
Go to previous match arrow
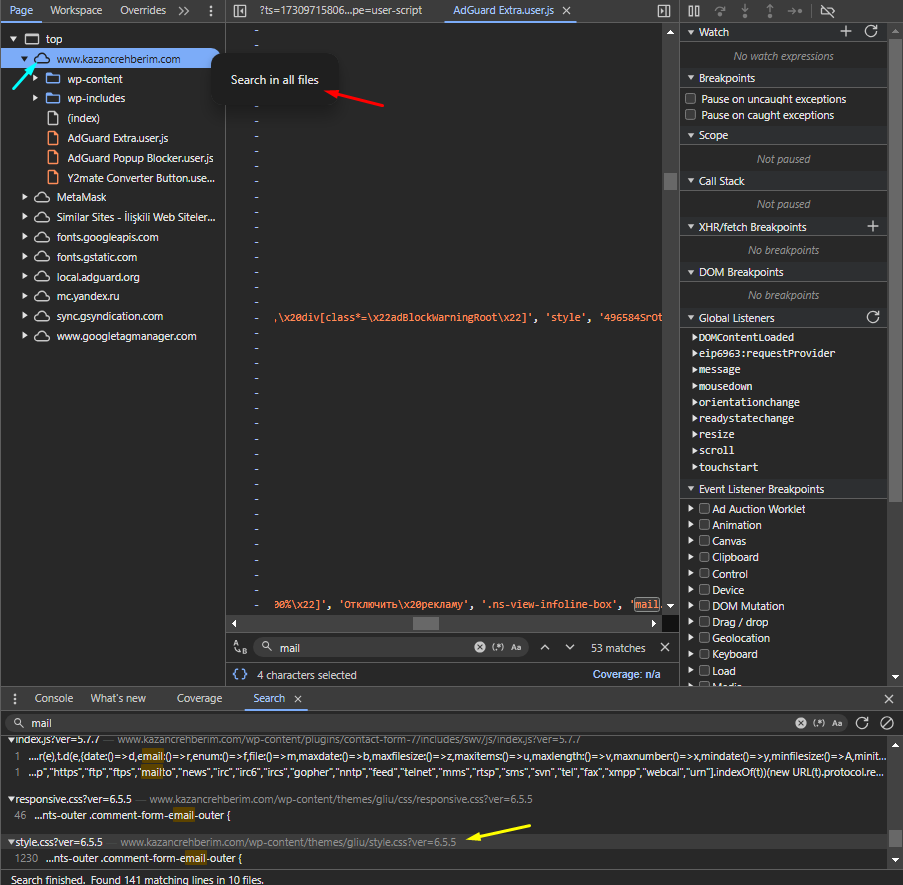(x=545, y=647)
